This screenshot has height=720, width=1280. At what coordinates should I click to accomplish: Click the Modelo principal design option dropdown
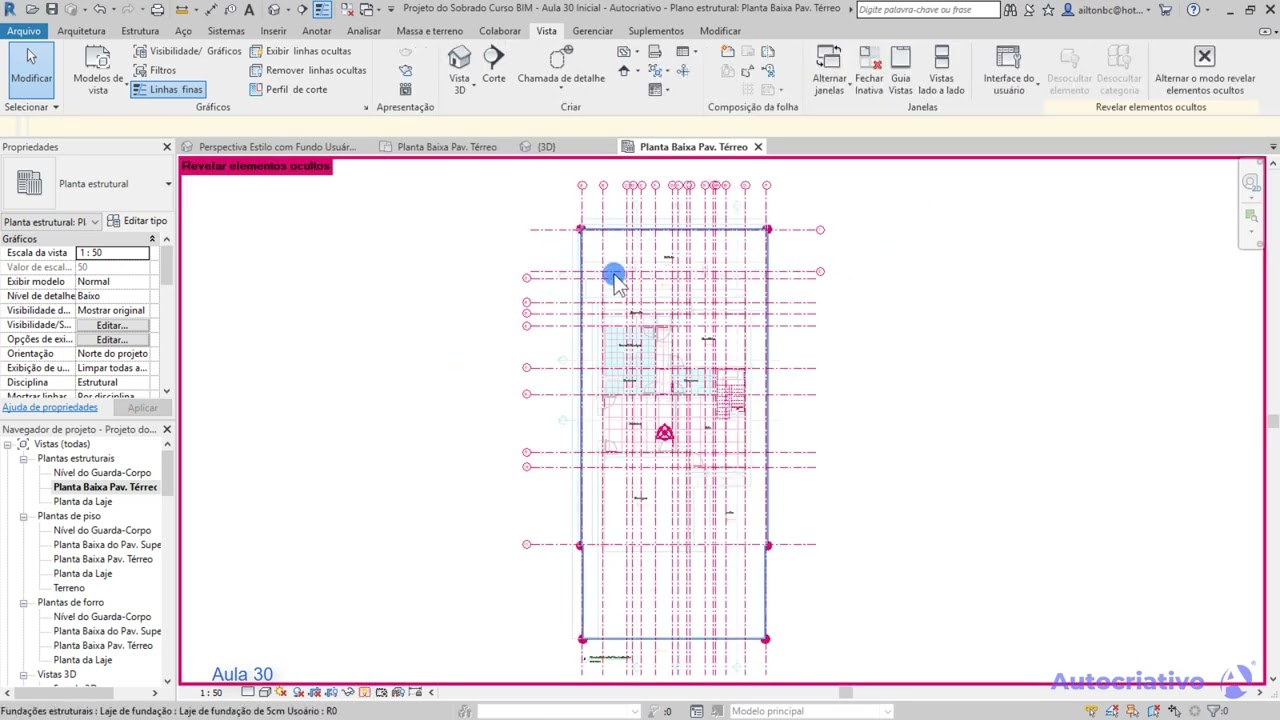[810, 711]
